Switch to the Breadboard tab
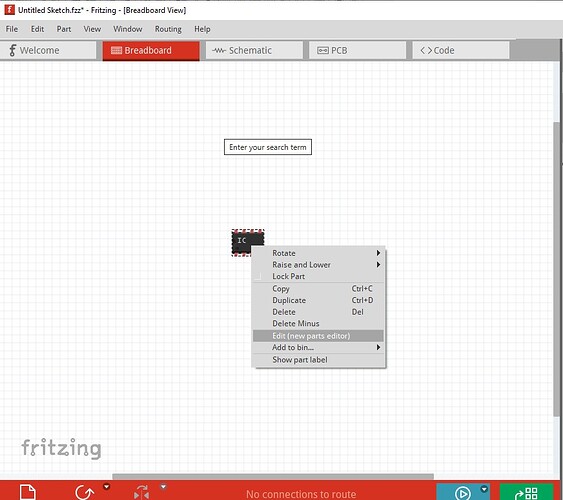 click(x=151, y=51)
